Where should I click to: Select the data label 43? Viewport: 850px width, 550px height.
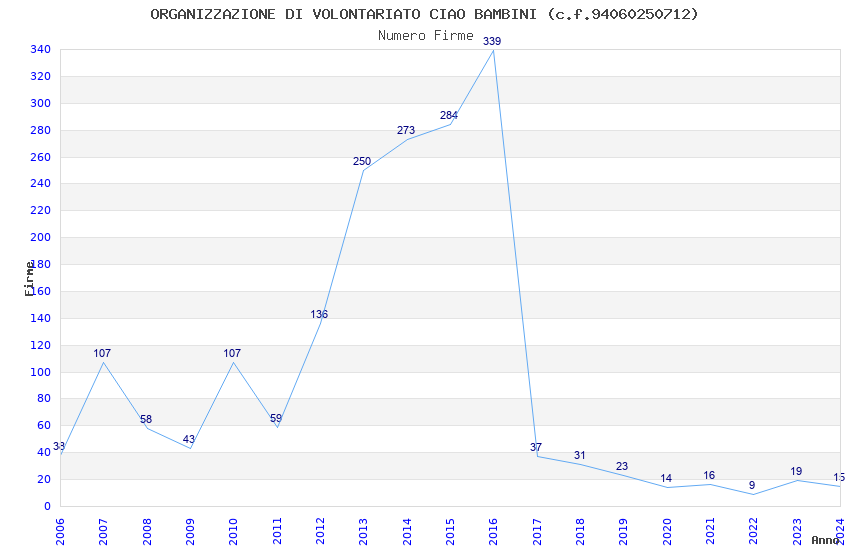189,439
